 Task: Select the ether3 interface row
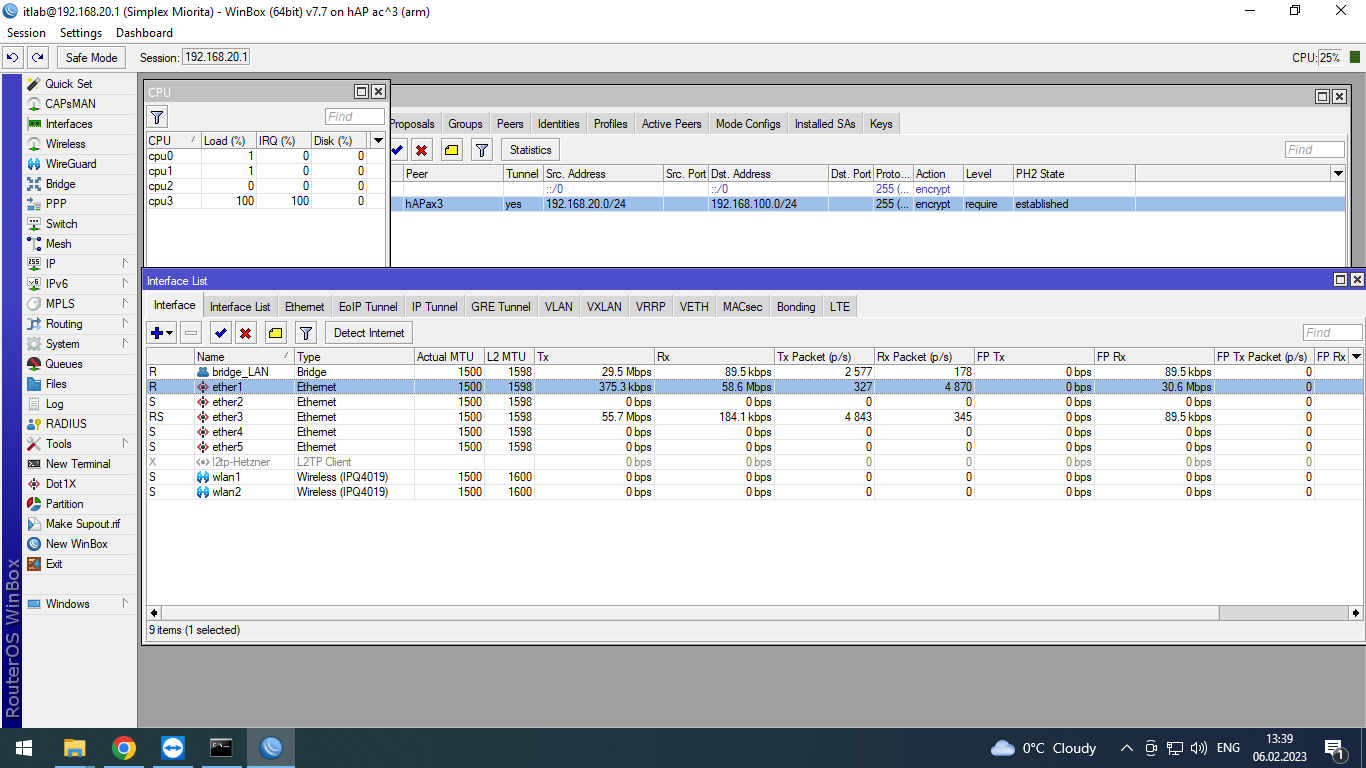755,417
